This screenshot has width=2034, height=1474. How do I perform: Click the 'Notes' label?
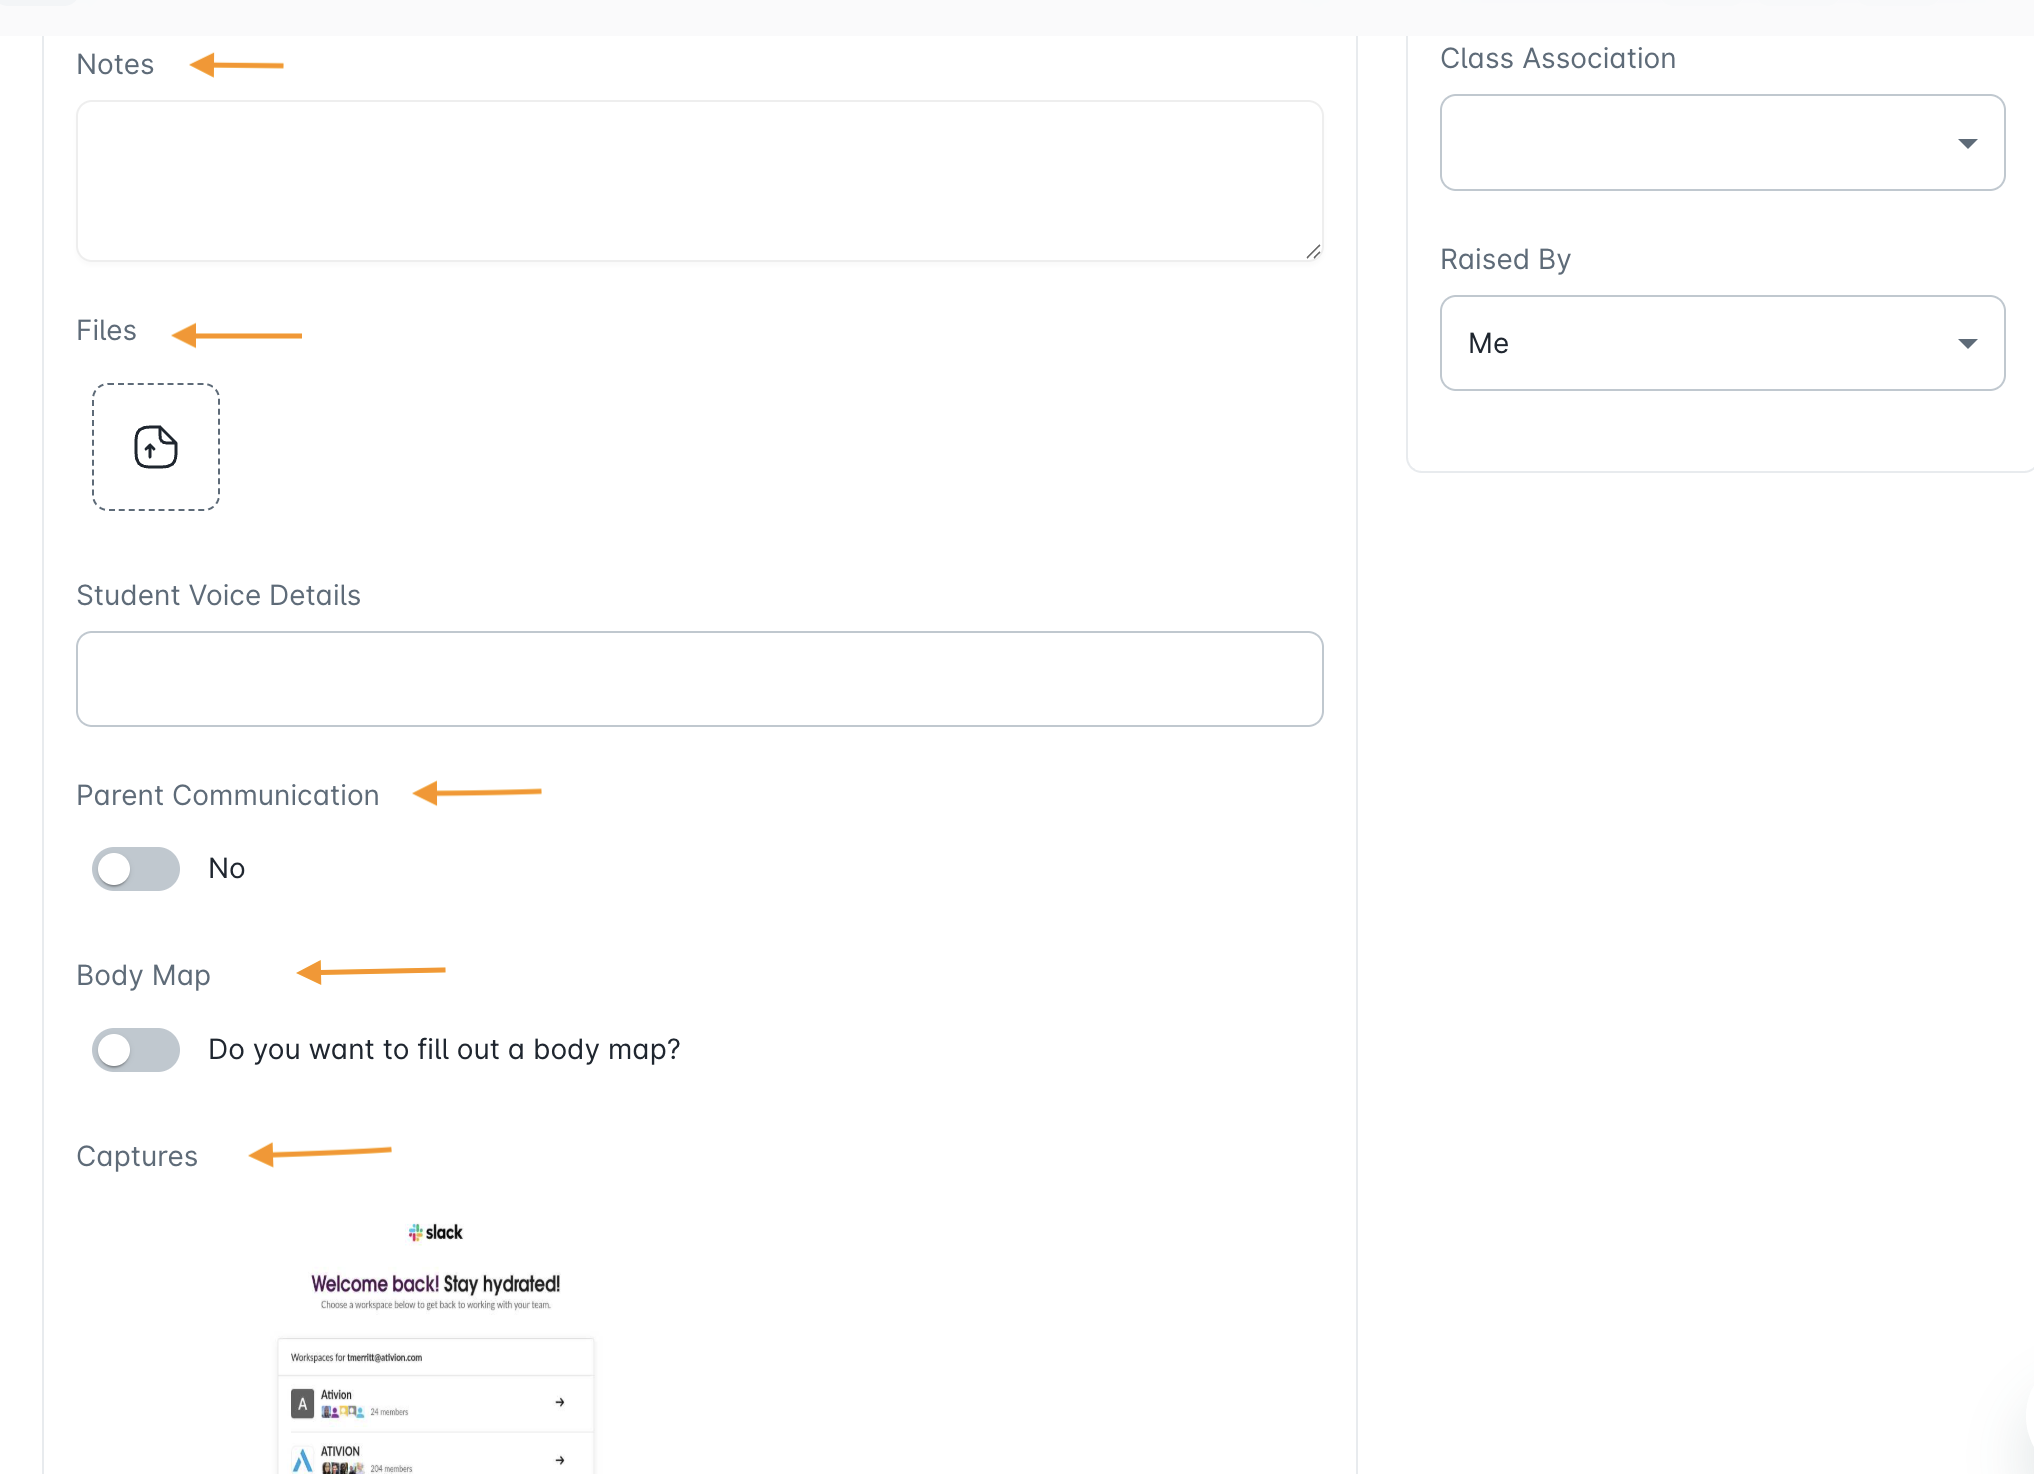(115, 65)
